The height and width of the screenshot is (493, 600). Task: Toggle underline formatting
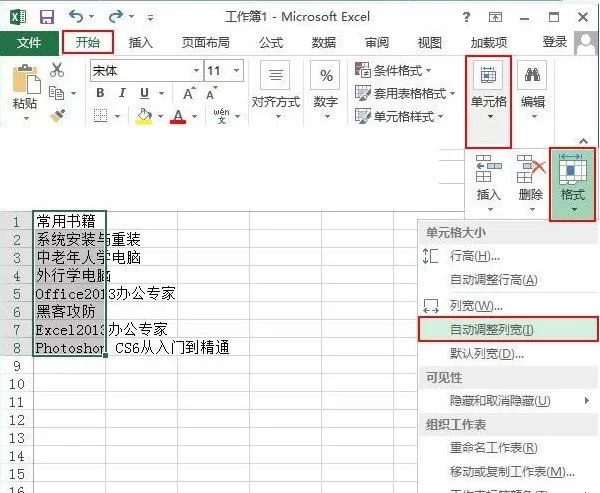tap(144, 93)
